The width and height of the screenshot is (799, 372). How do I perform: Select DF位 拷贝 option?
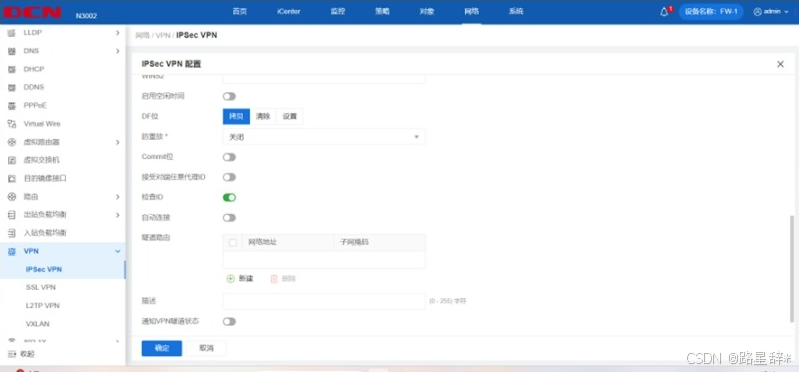pyautogui.click(x=236, y=116)
